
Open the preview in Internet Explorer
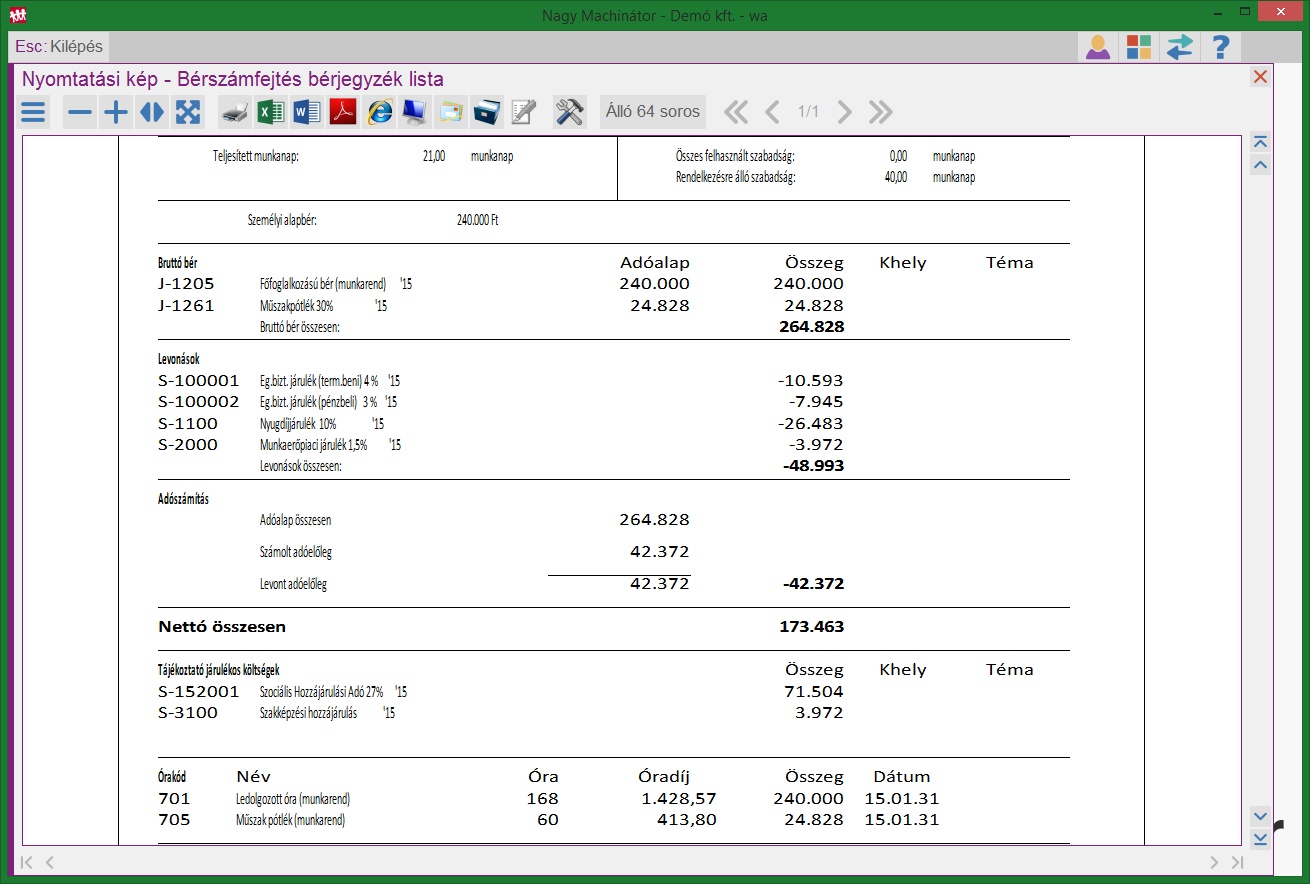pyautogui.click(x=379, y=112)
